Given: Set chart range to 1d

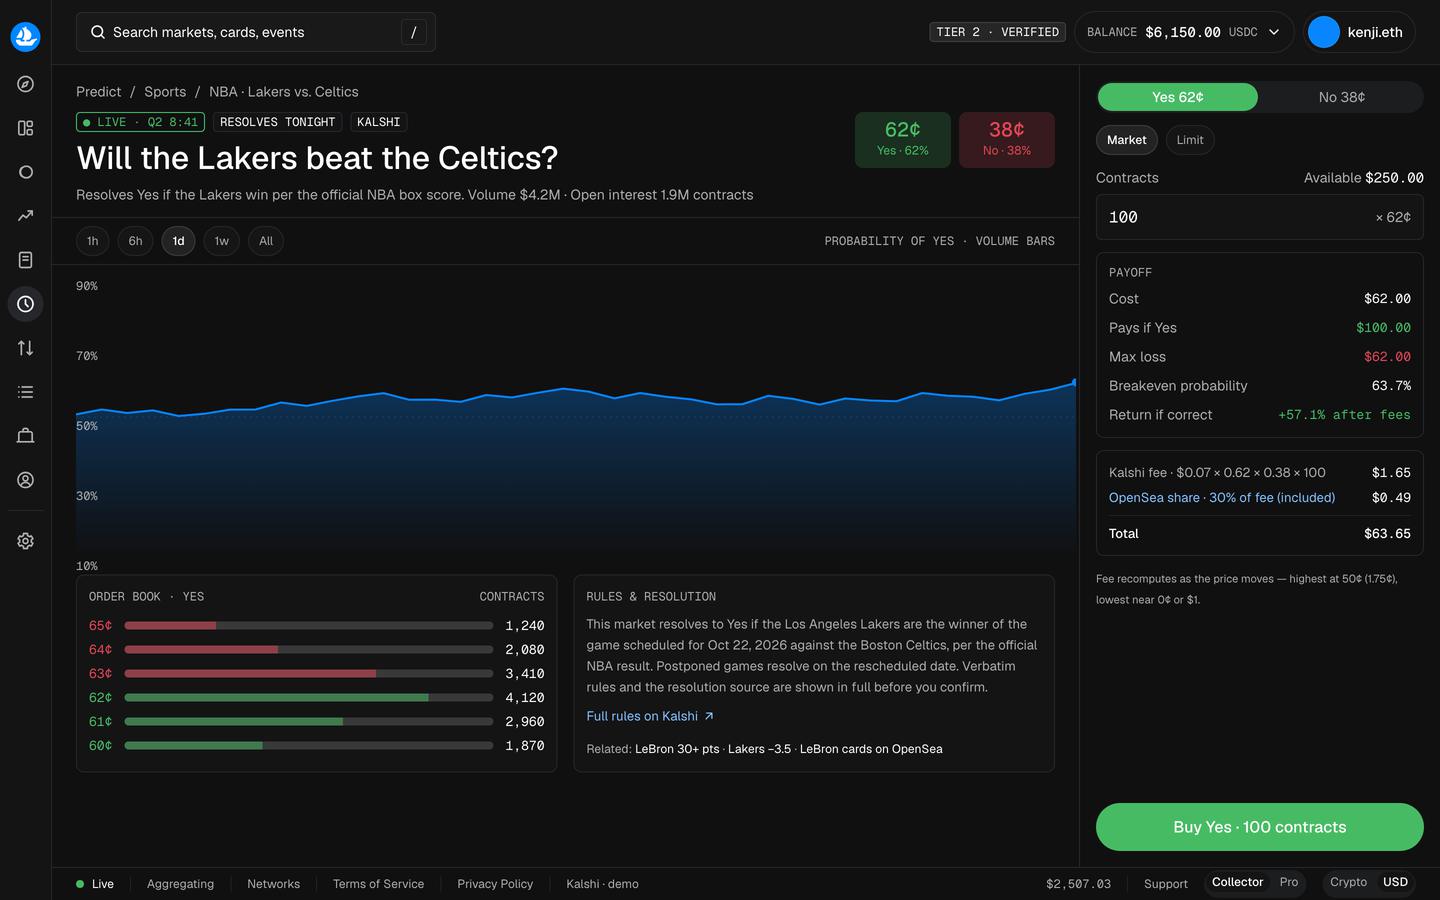Looking at the screenshot, I should pyautogui.click(x=178, y=241).
